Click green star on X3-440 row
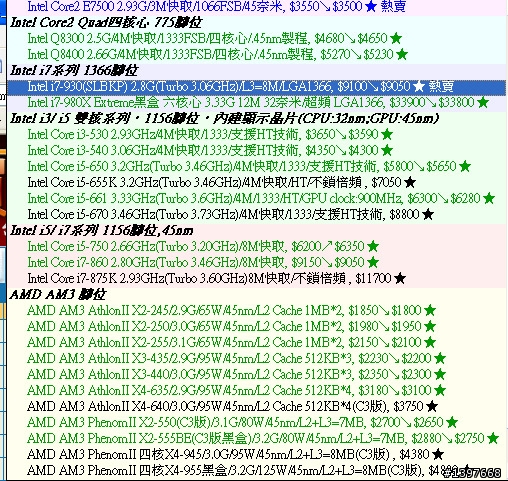This screenshot has height=481, width=508. [440, 374]
